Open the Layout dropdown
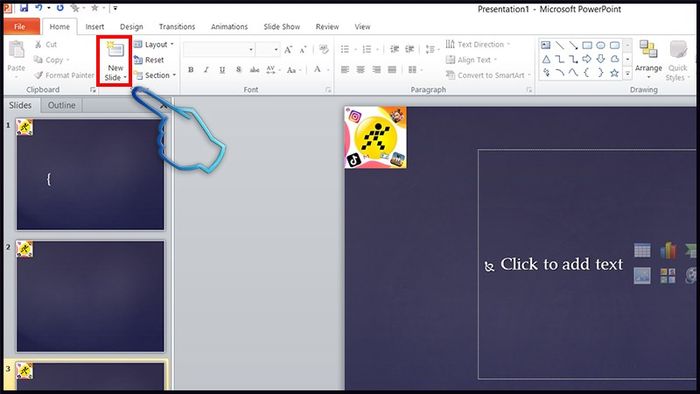The height and width of the screenshot is (394, 700). coord(154,44)
